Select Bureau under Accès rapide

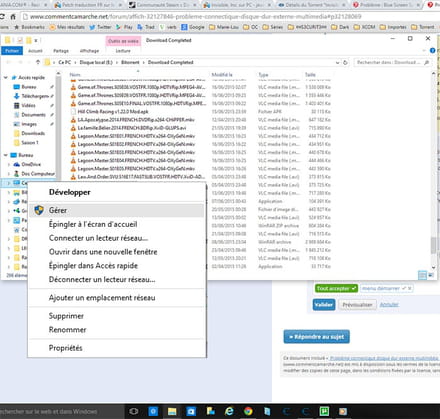pos(29,87)
